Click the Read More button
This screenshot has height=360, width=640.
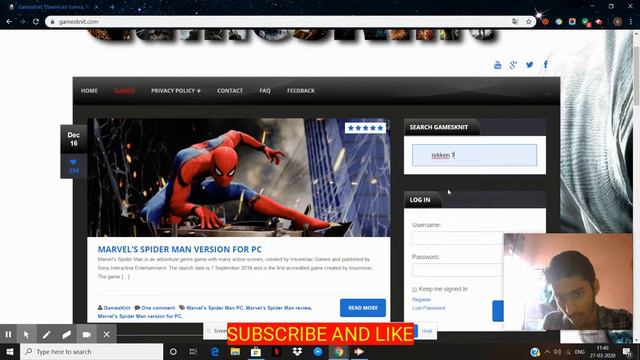point(363,308)
